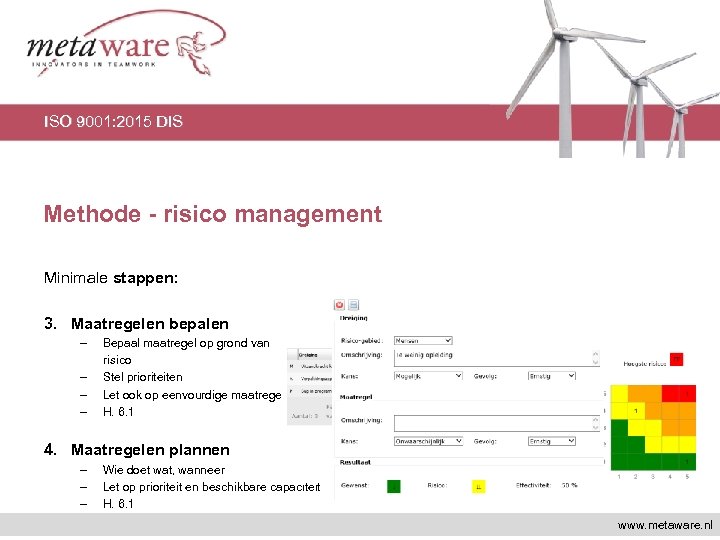Click the 'Maatregelen plannen' heading

click(150, 450)
